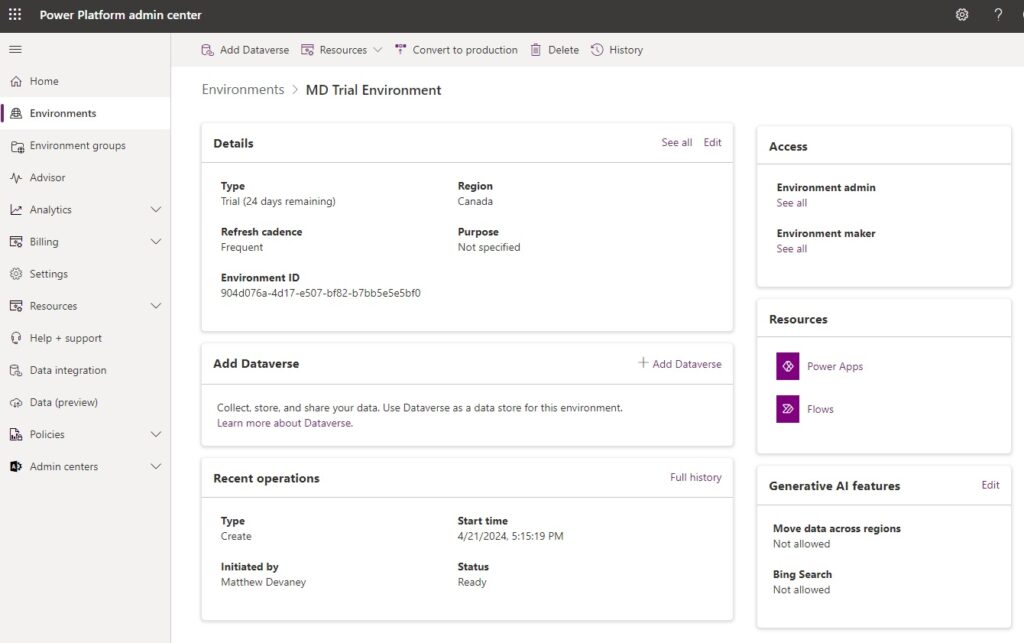Image resolution: width=1024 pixels, height=643 pixels.
Task: Expand the Resources sidebar section
Action: [x=156, y=306]
